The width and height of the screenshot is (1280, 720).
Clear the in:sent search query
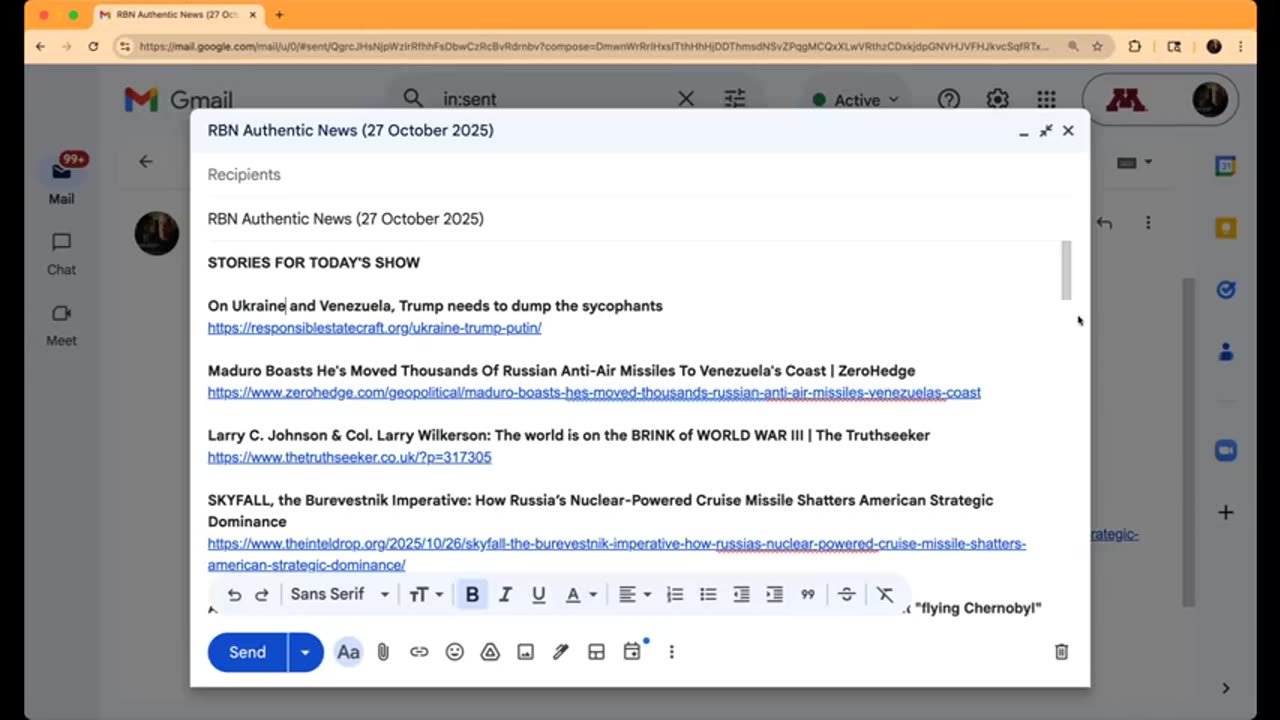[686, 99]
